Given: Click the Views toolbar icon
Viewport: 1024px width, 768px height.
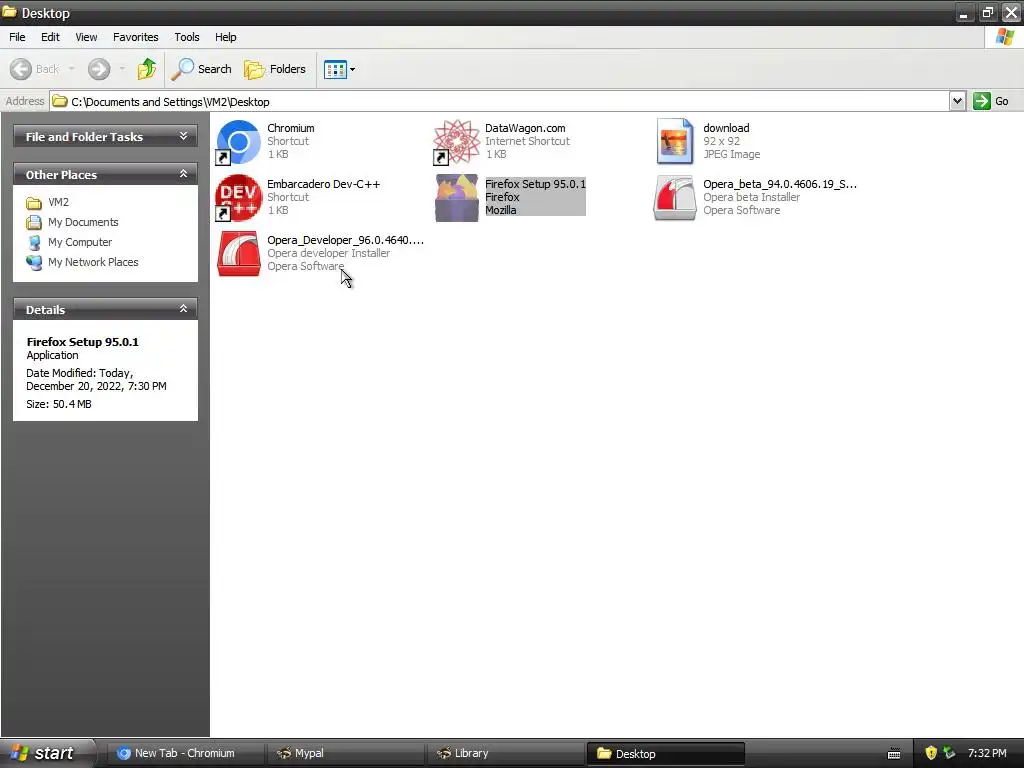Looking at the screenshot, I should pos(336,69).
